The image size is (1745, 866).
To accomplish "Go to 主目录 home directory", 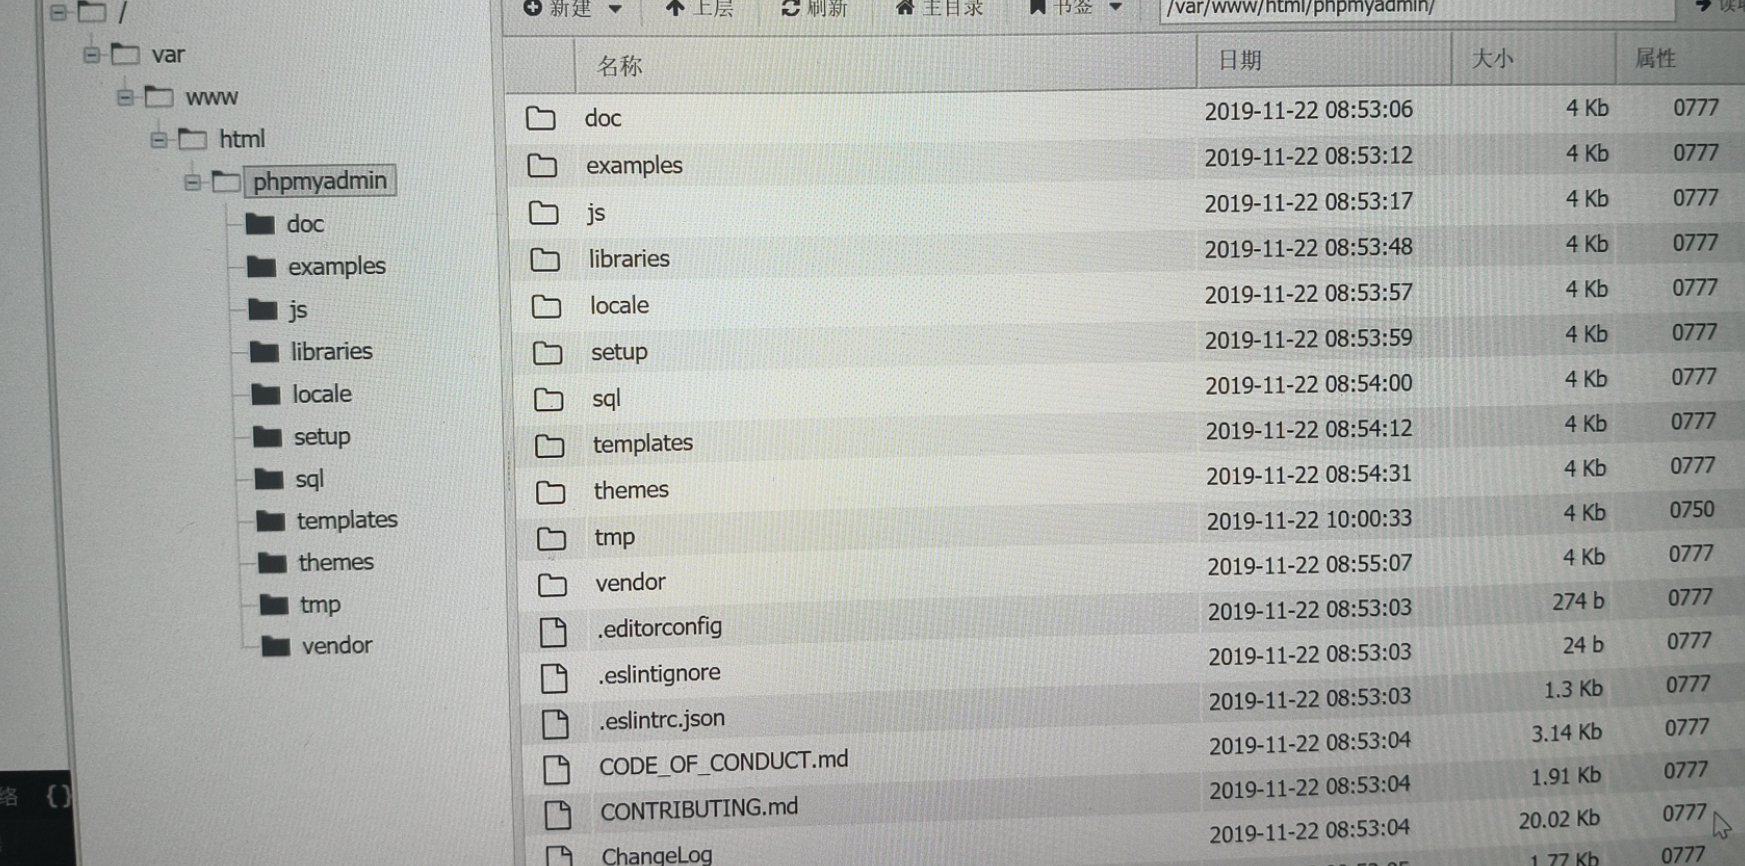I will (x=940, y=8).
